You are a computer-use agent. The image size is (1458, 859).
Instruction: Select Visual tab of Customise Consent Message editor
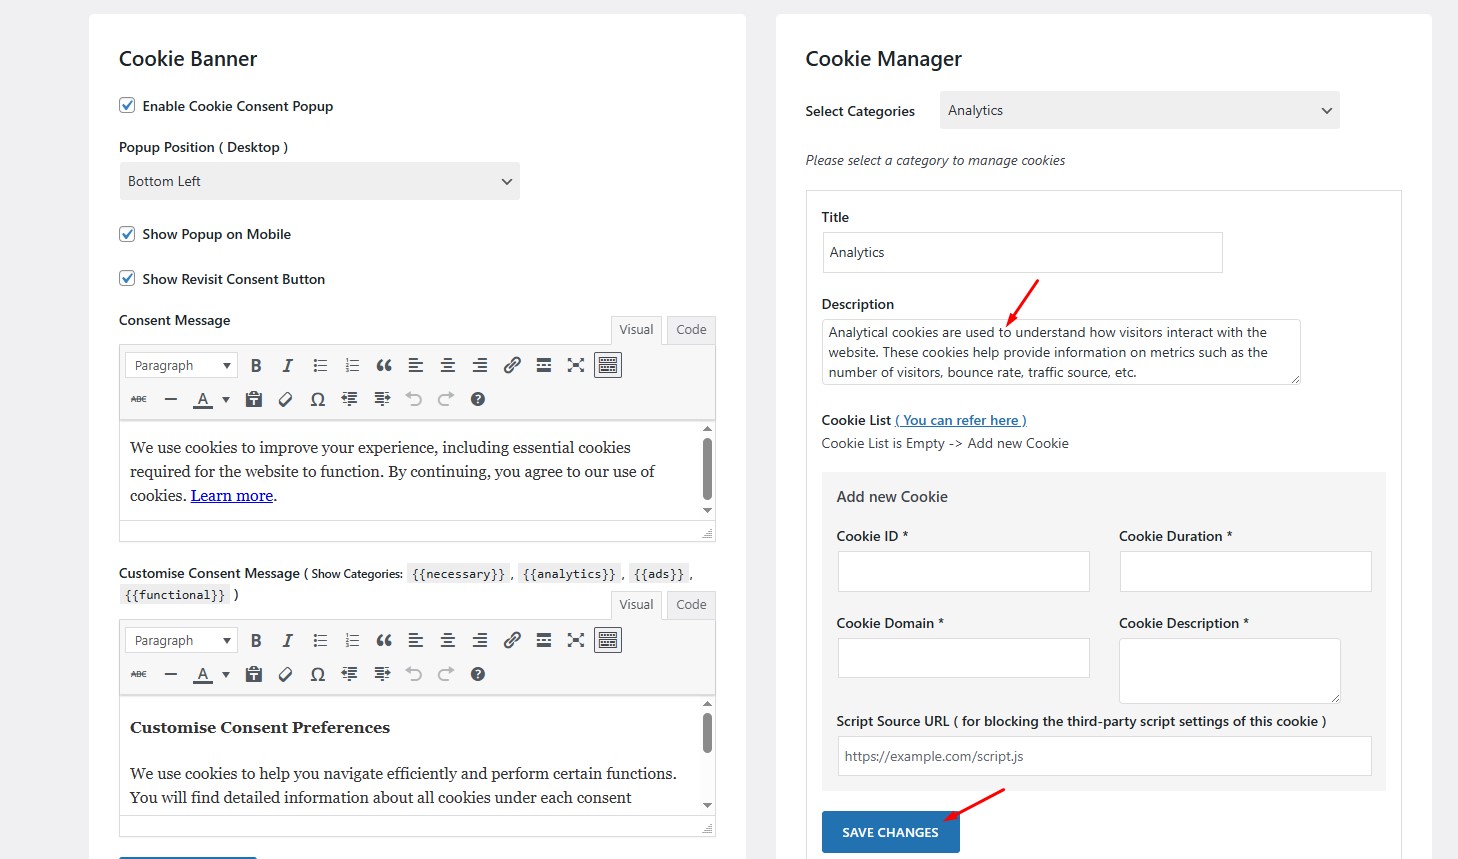636,605
